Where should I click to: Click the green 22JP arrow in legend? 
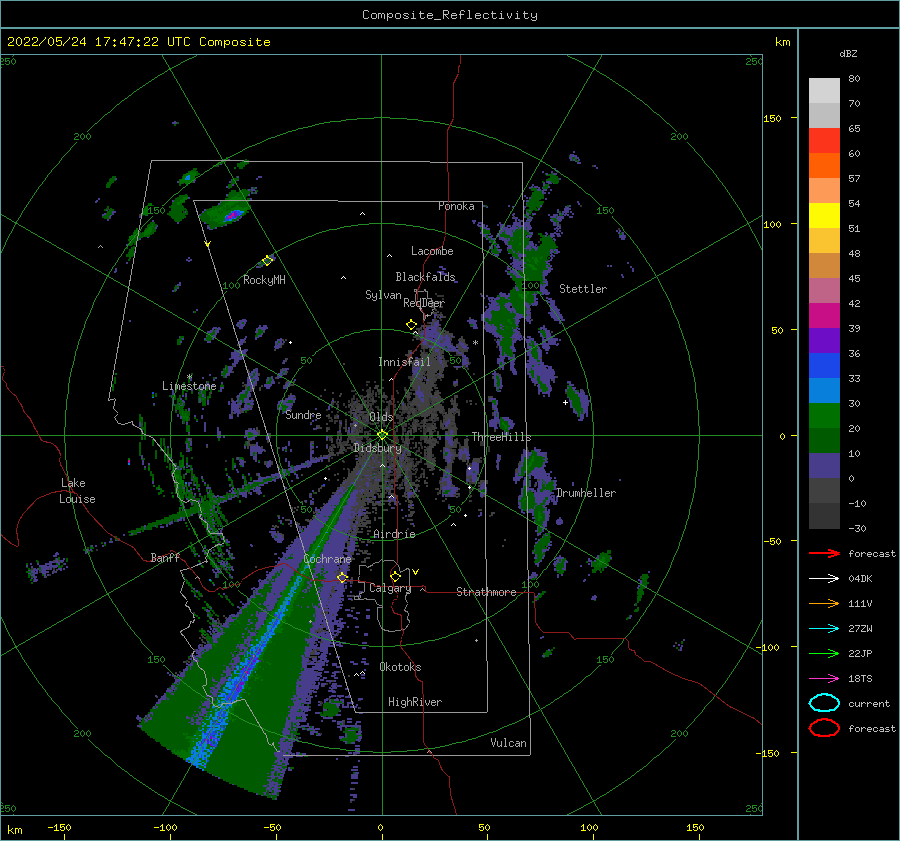click(x=824, y=653)
